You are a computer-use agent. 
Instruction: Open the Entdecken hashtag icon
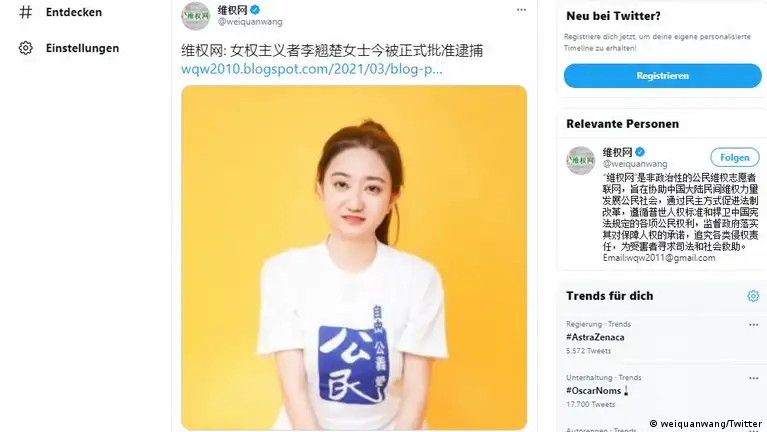[x=25, y=12]
